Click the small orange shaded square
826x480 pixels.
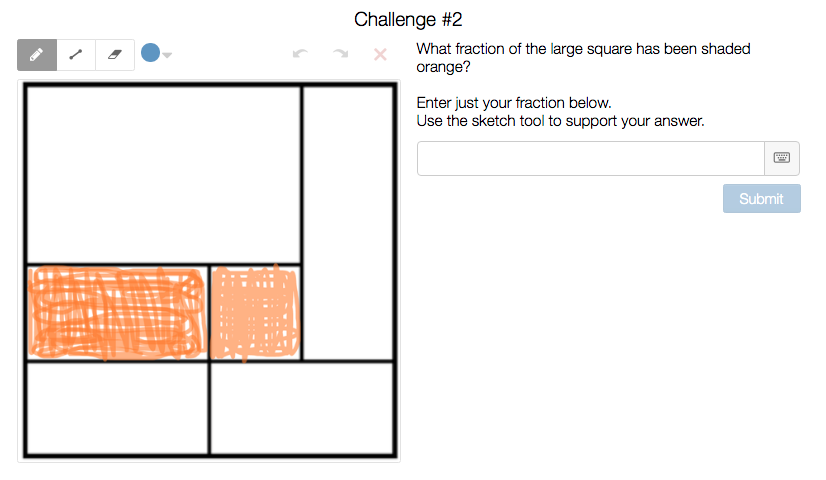pos(255,313)
